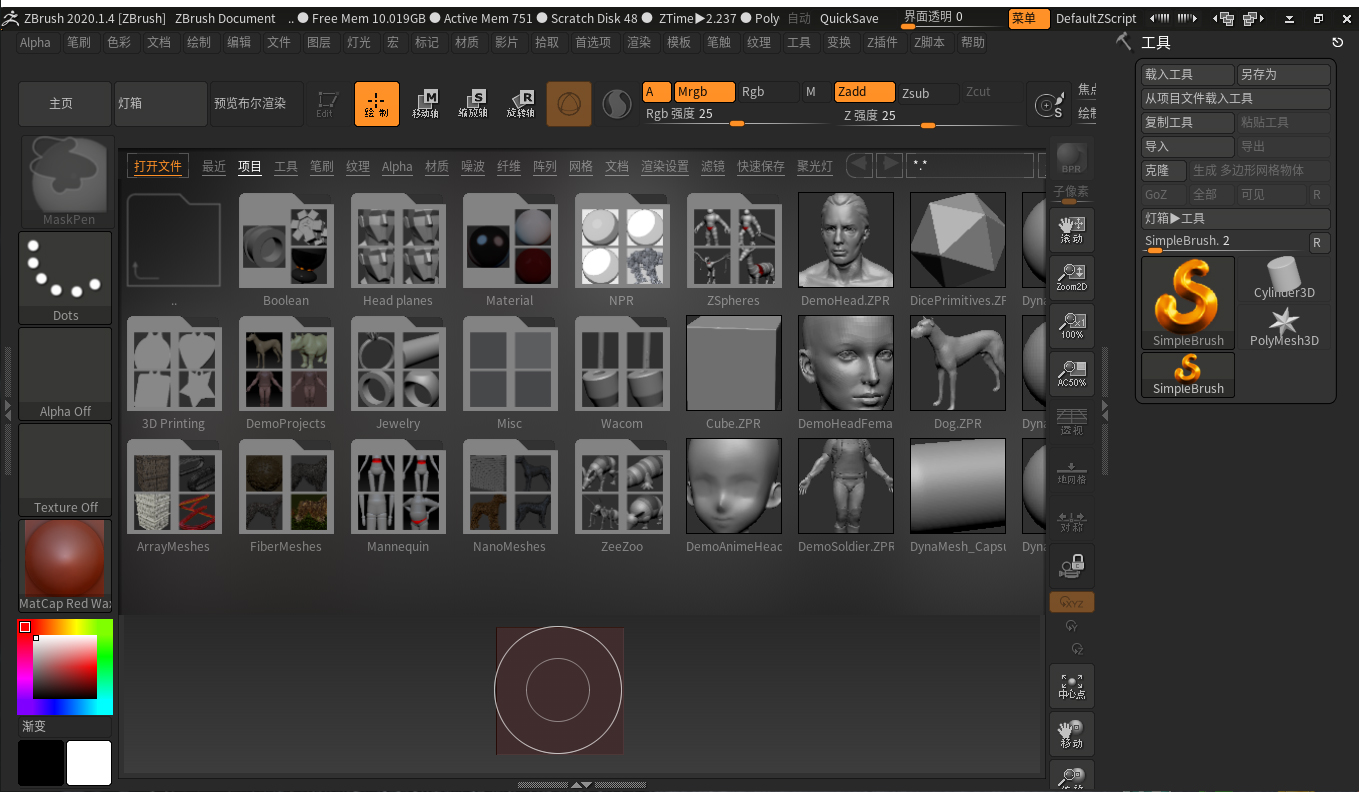Open the Z插件 plugin menu

point(882,42)
